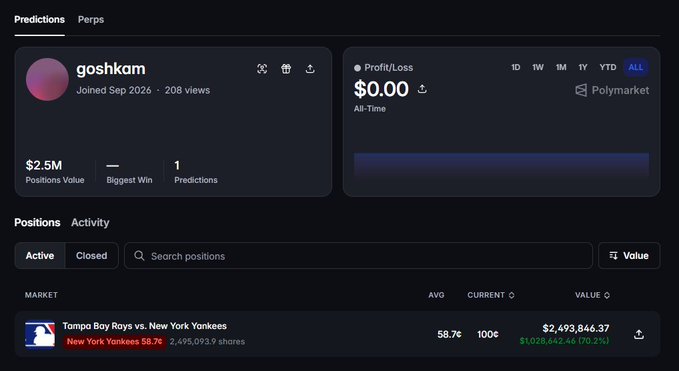Select the Closed positions filter

[x=91, y=255]
